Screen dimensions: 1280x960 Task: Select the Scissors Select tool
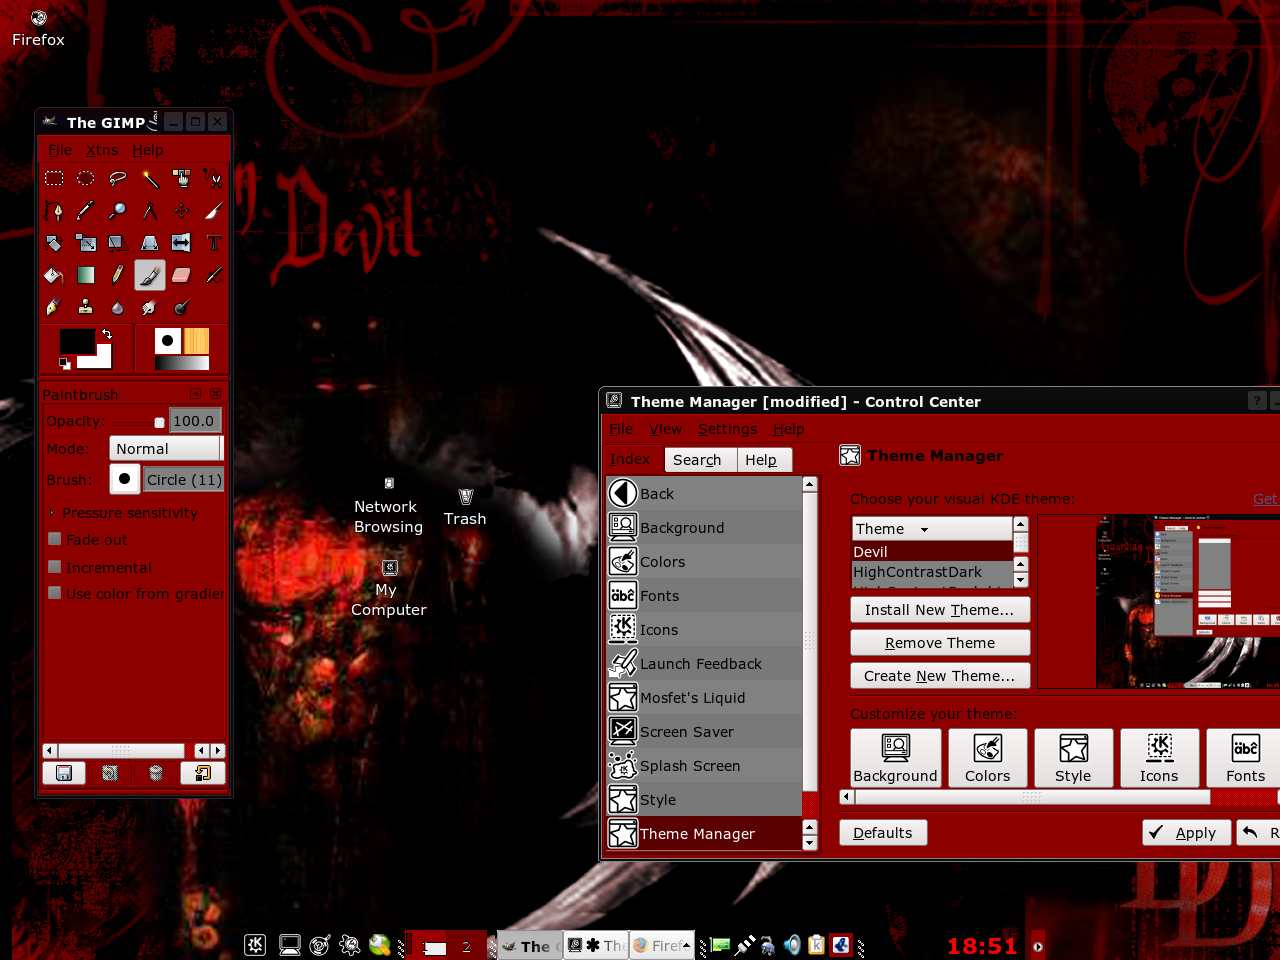click(x=213, y=179)
